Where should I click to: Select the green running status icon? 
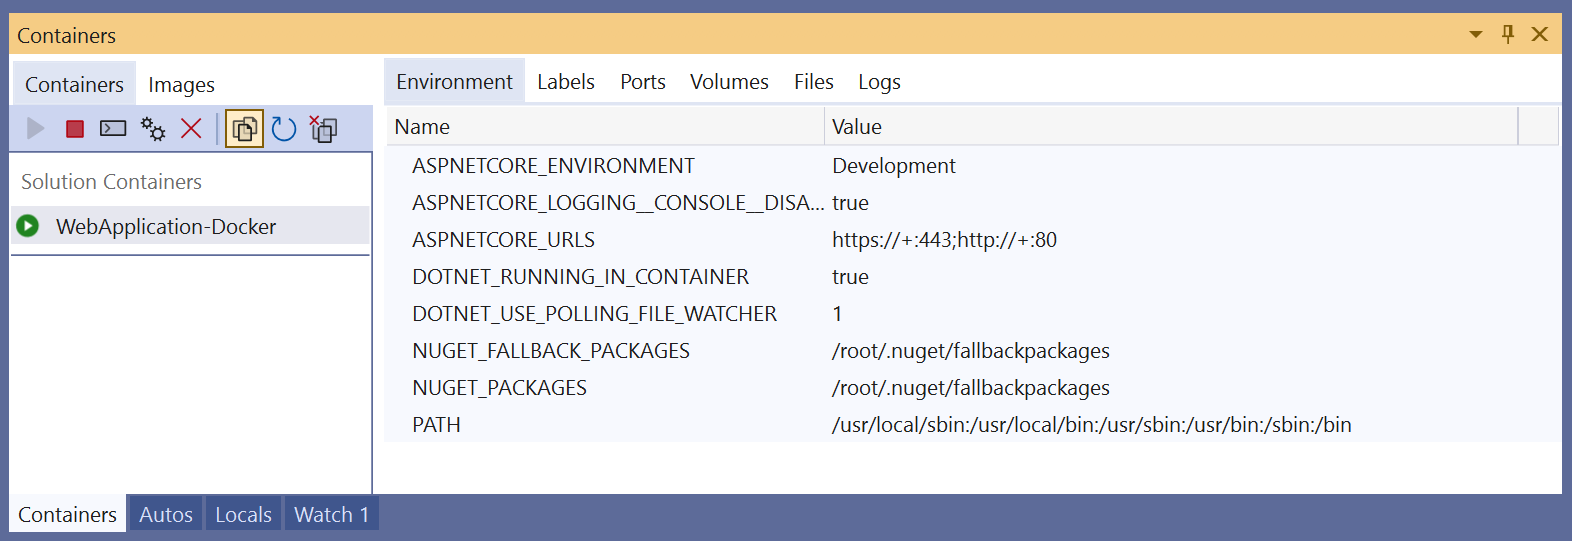click(28, 226)
